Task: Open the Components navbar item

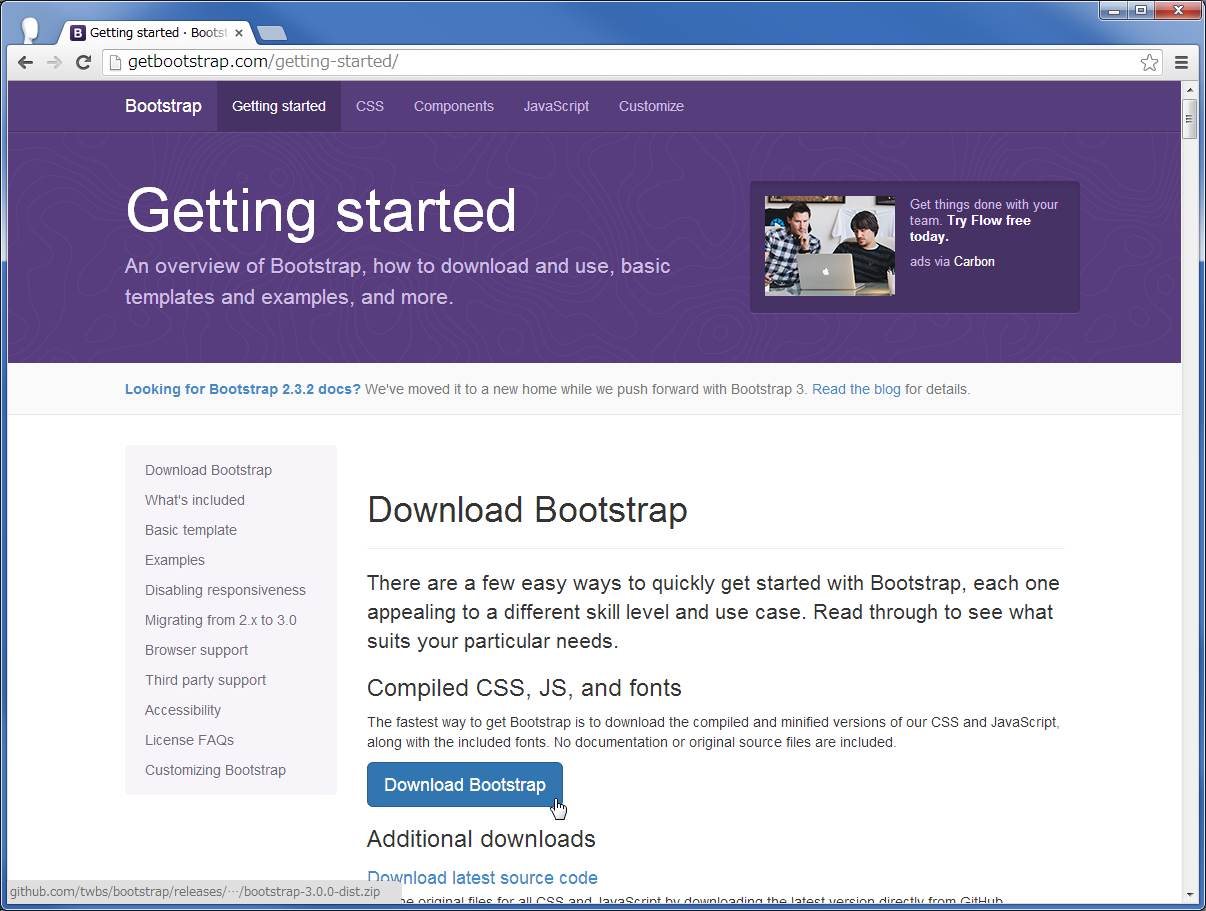Action: pyautogui.click(x=454, y=106)
